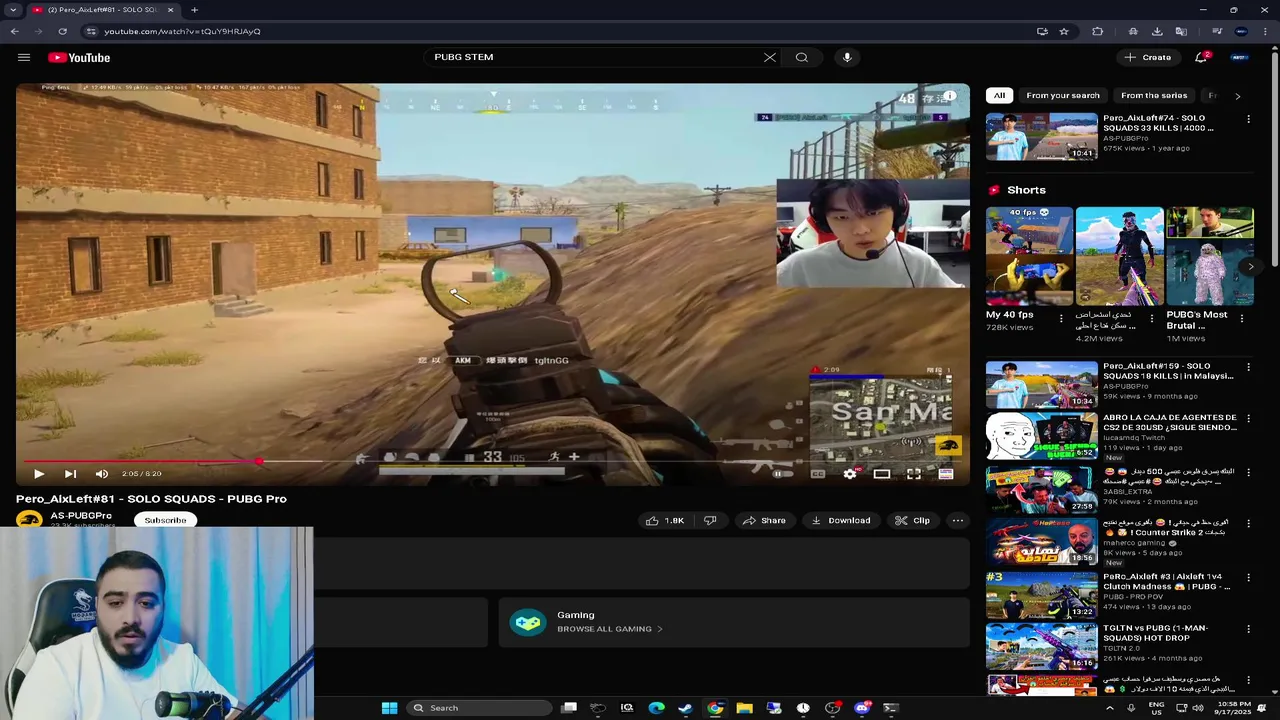Open PeRo_AixLeft #3 1v4 Clutch video
Screen dimensions: 1280x720
tap(1041, 594)
